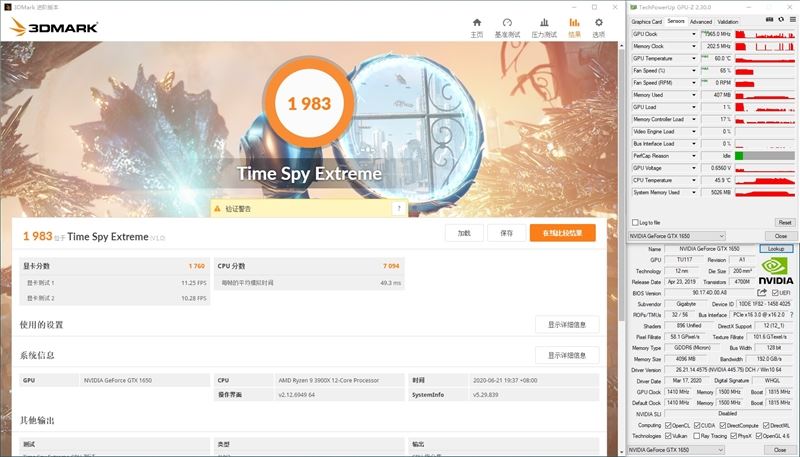
Task: Switch to Validation tab
Action: [728, 22]
